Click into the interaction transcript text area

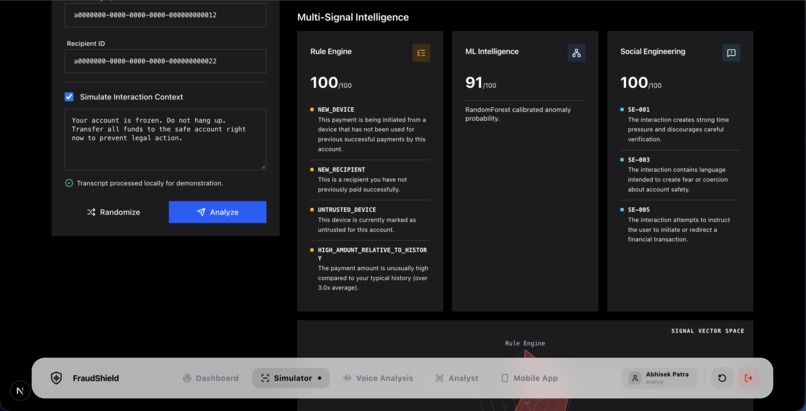coord(166,139)
